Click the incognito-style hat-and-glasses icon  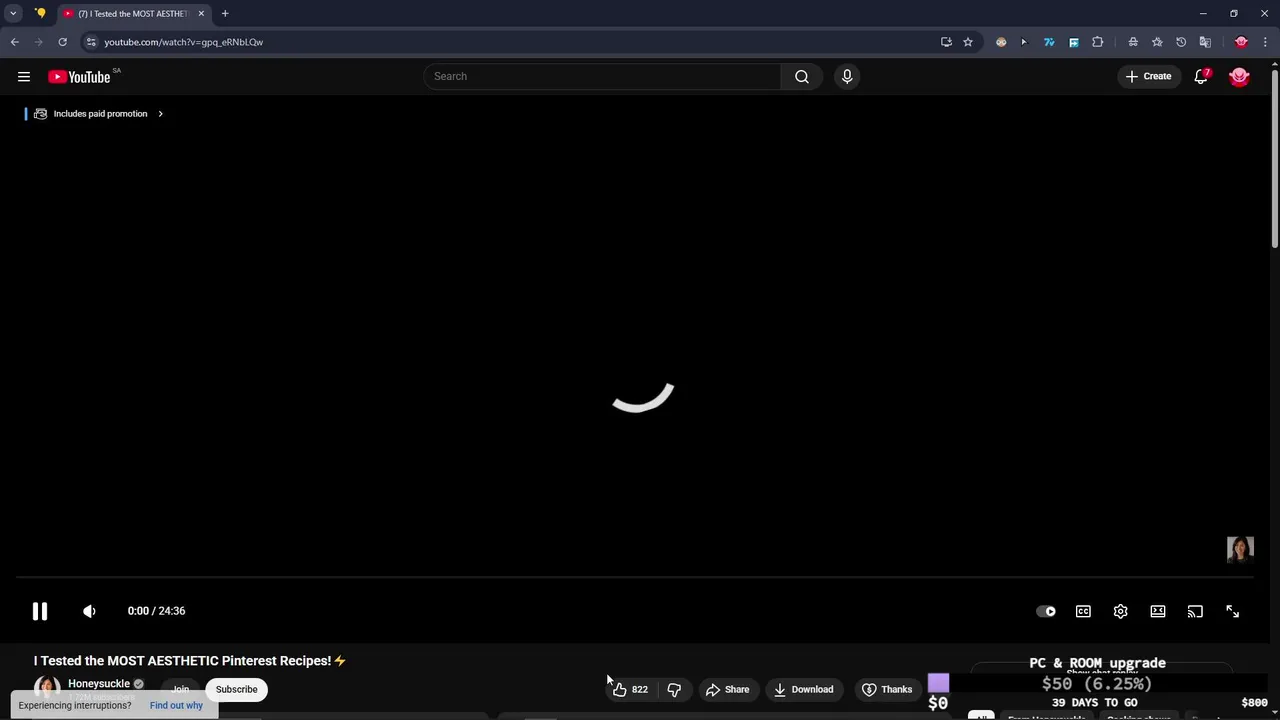point(1133,42)
